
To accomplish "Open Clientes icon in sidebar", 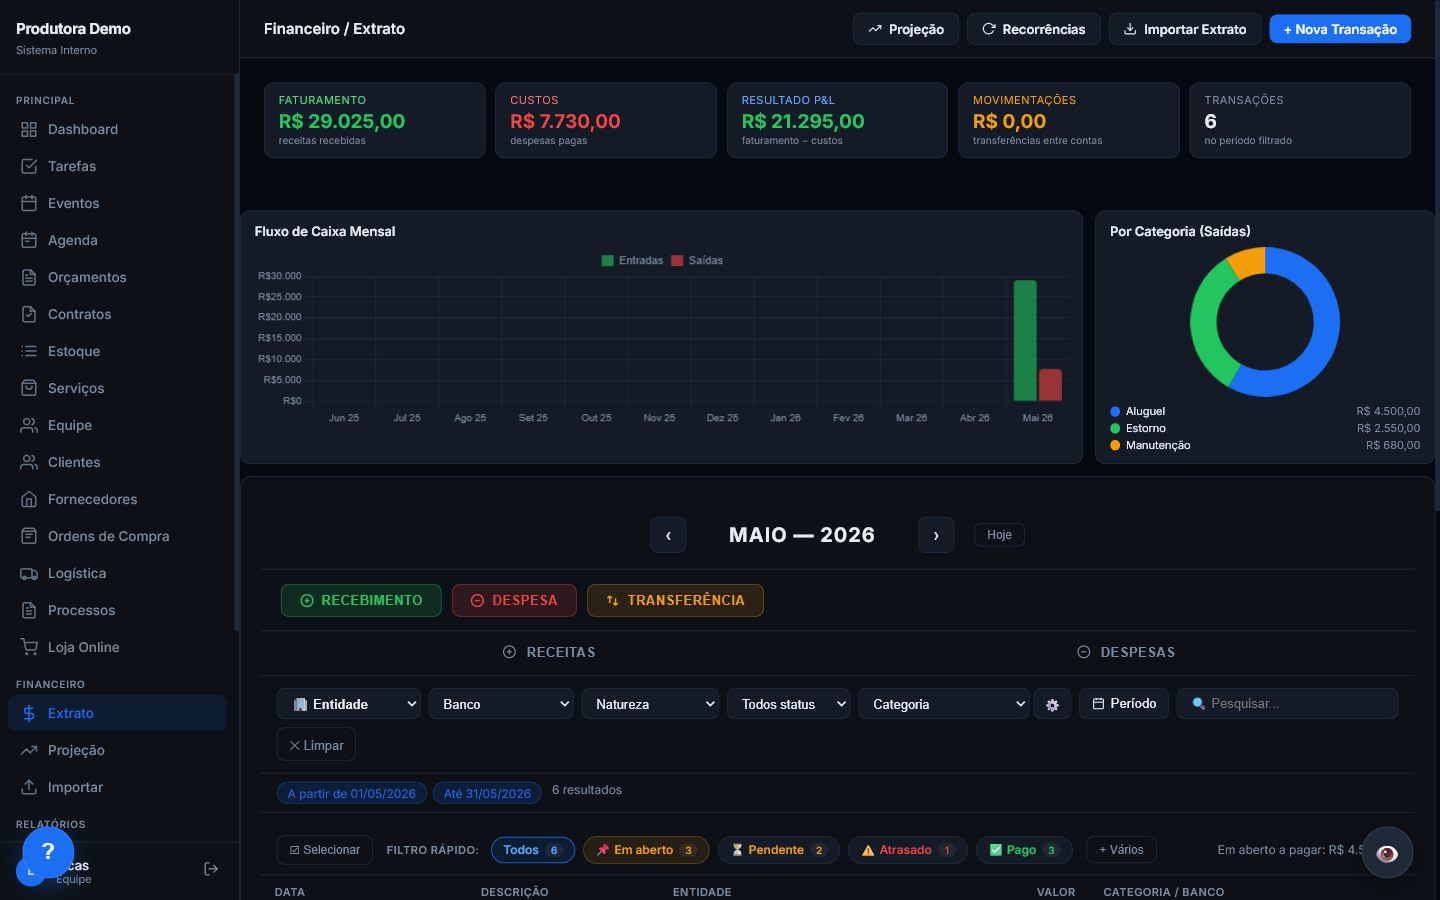I will point(29,462).
